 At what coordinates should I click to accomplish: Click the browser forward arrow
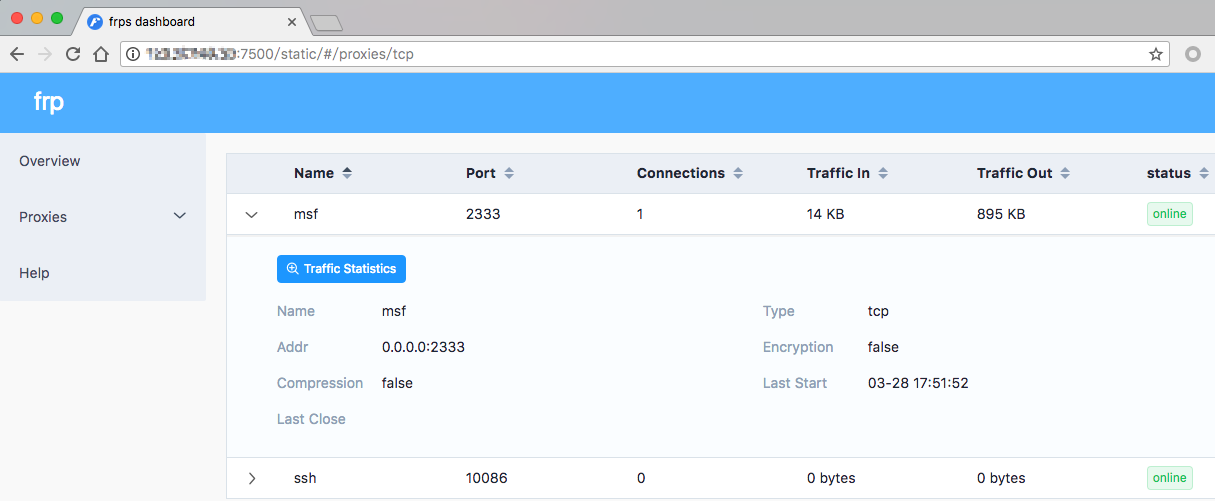click(x=44, y=54)
